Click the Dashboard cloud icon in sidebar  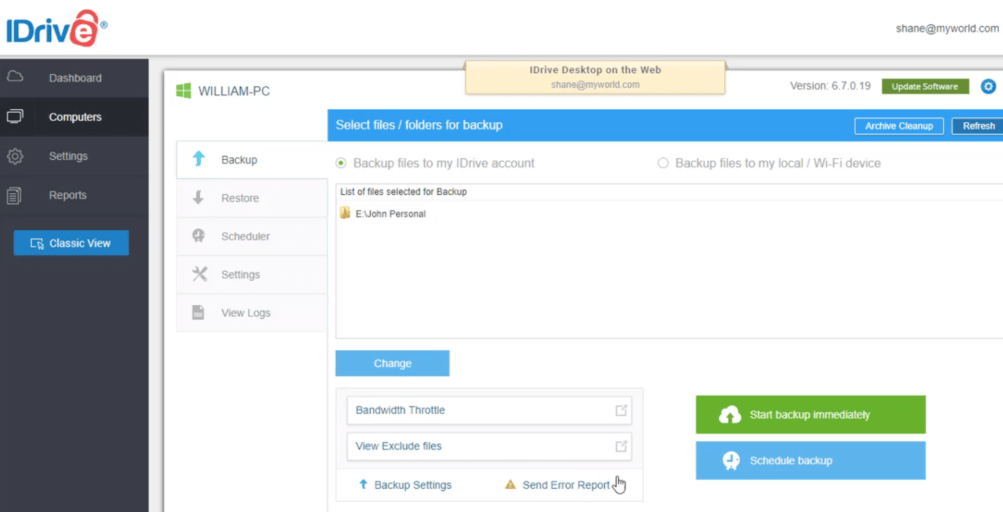15,78
